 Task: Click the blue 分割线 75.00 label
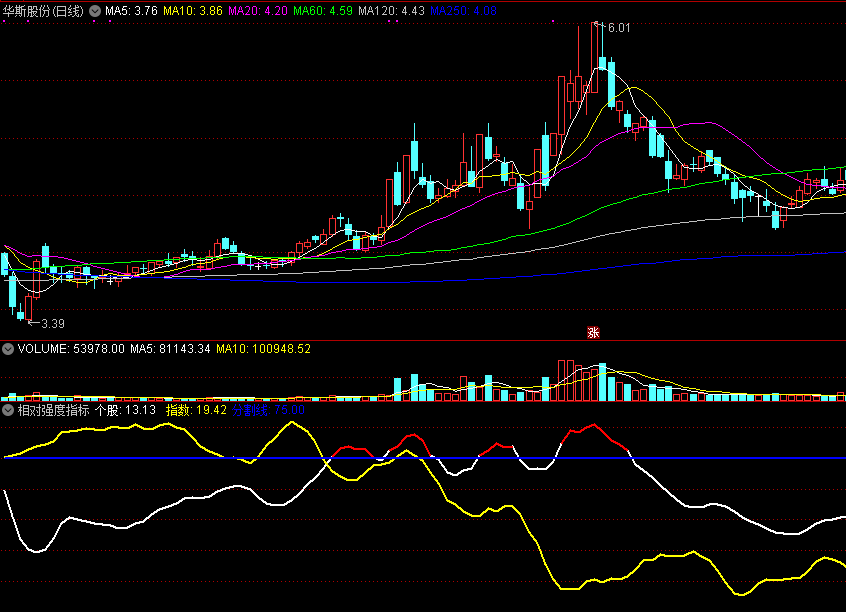coord(268,410)
